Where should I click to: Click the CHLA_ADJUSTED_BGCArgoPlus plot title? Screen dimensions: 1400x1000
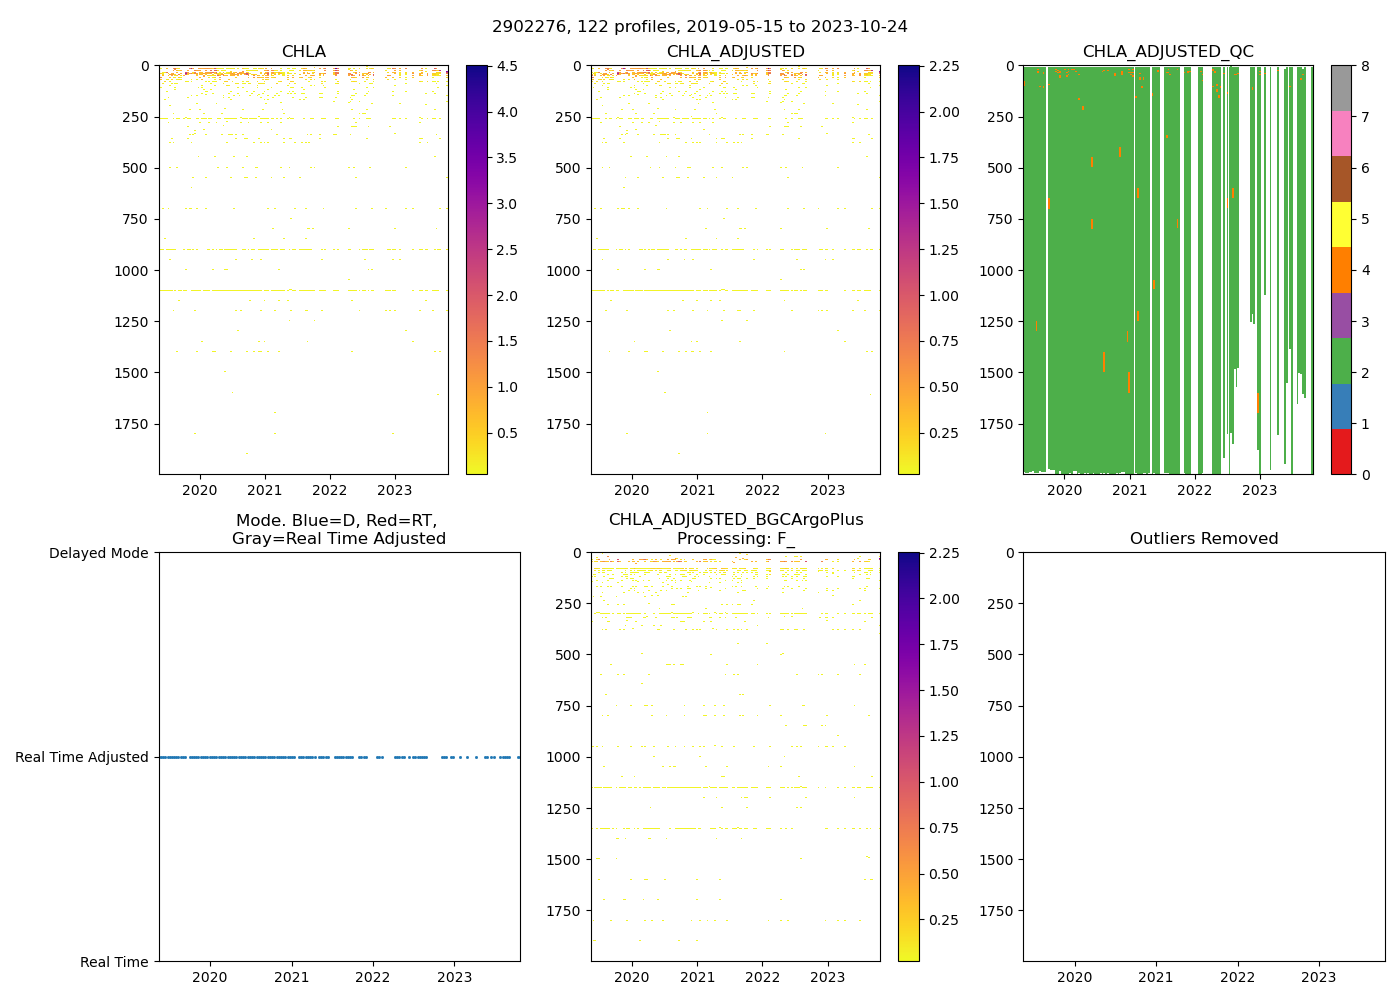[735, 520]
